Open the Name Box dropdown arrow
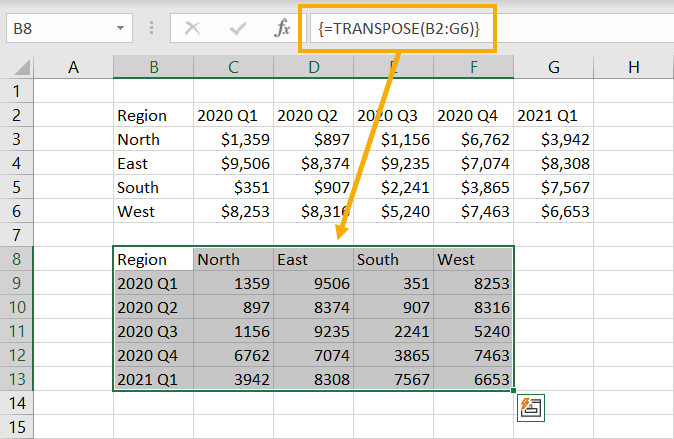This screenshot has height=439, width=674. tap(120, 28)
